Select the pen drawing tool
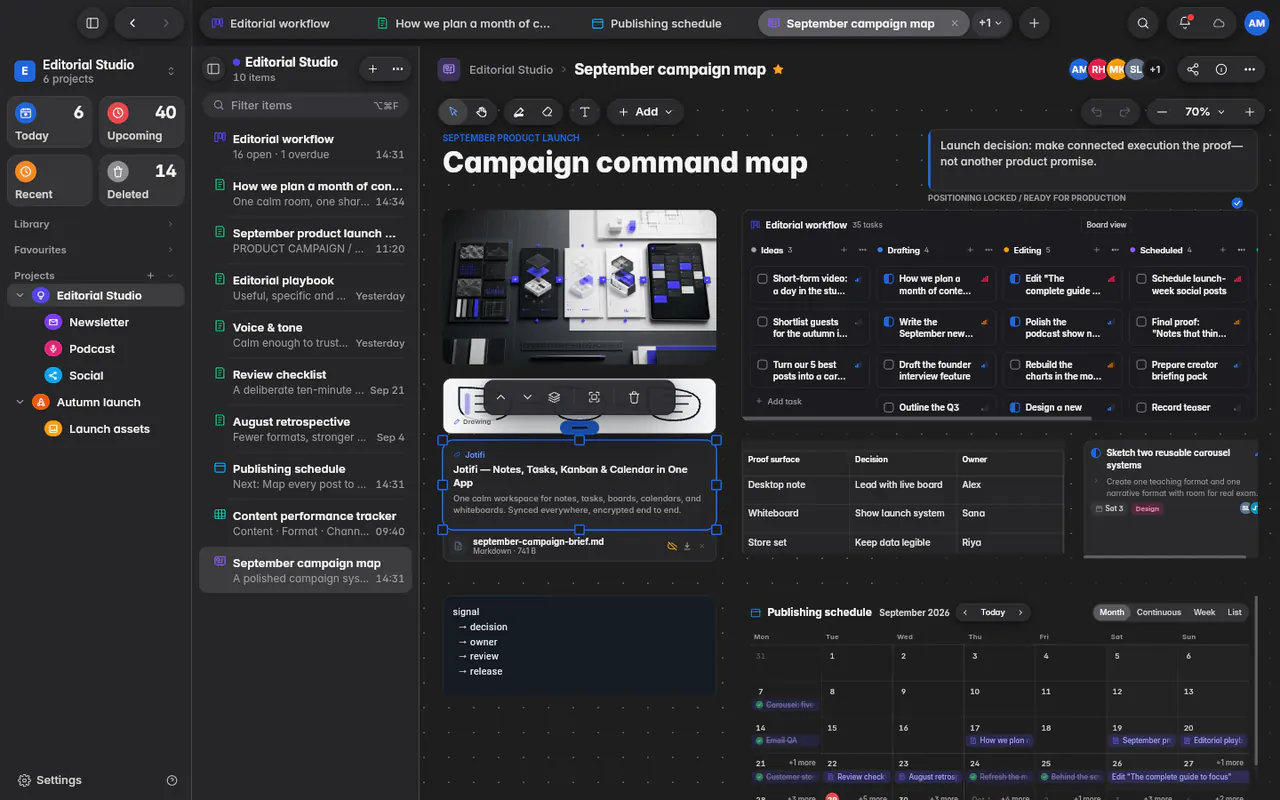Screen dimensions: 1280x800 (518, 112)
